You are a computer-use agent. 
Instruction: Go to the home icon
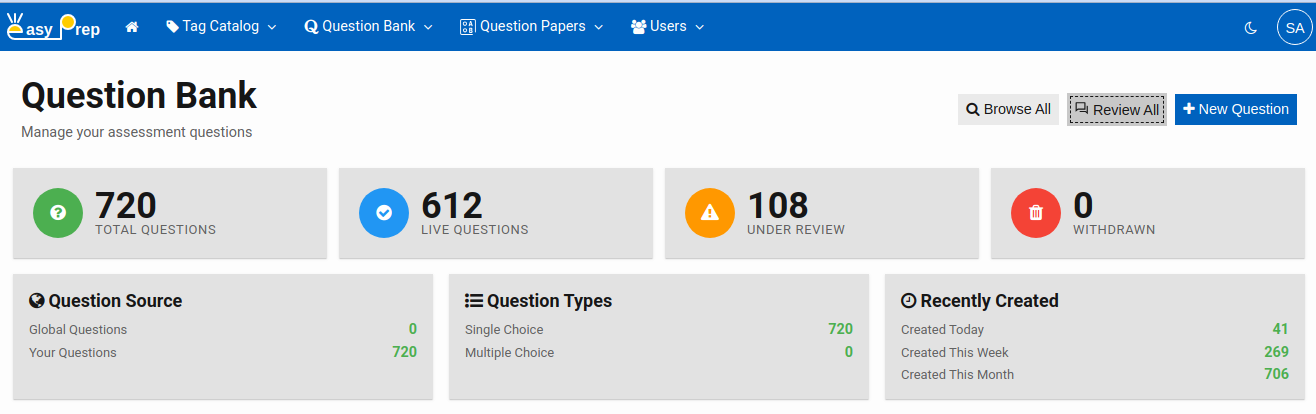click(132, 27)
